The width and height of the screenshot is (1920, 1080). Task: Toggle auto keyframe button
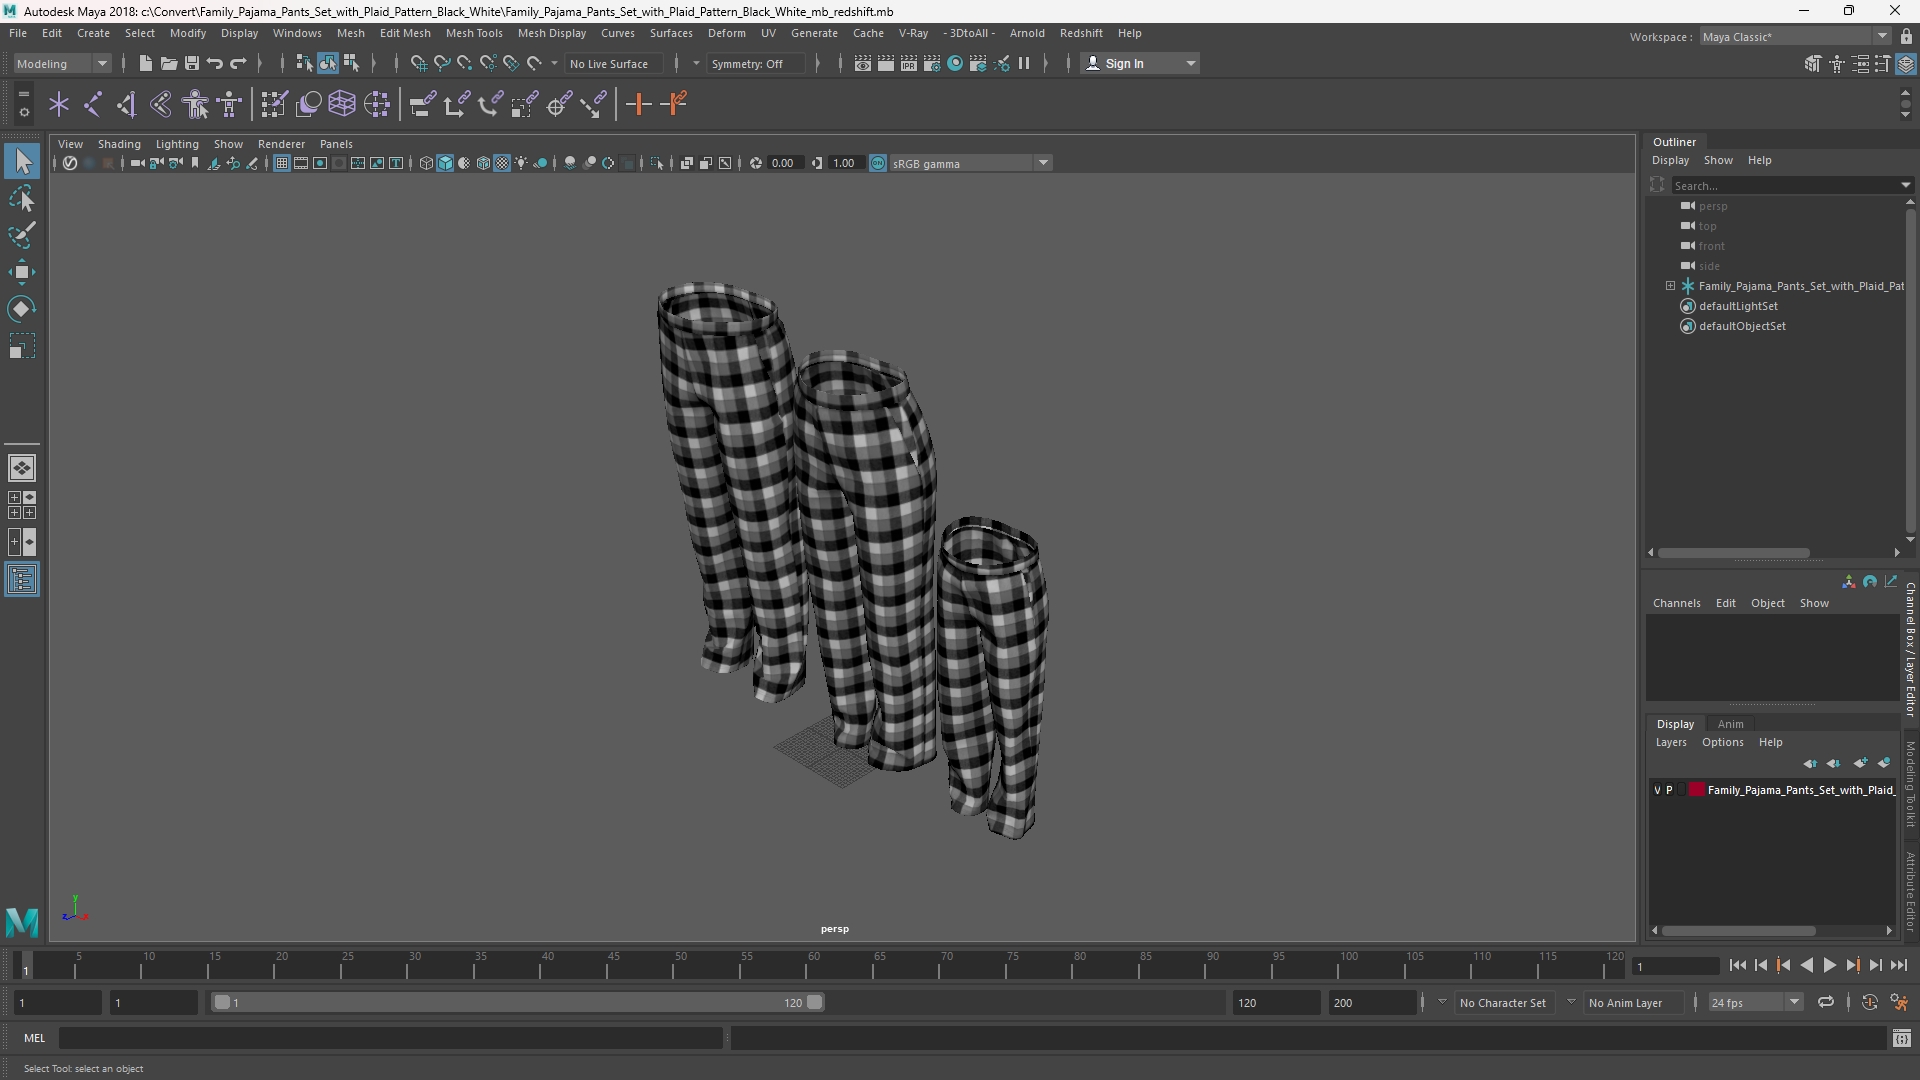click(1869, 1002)
